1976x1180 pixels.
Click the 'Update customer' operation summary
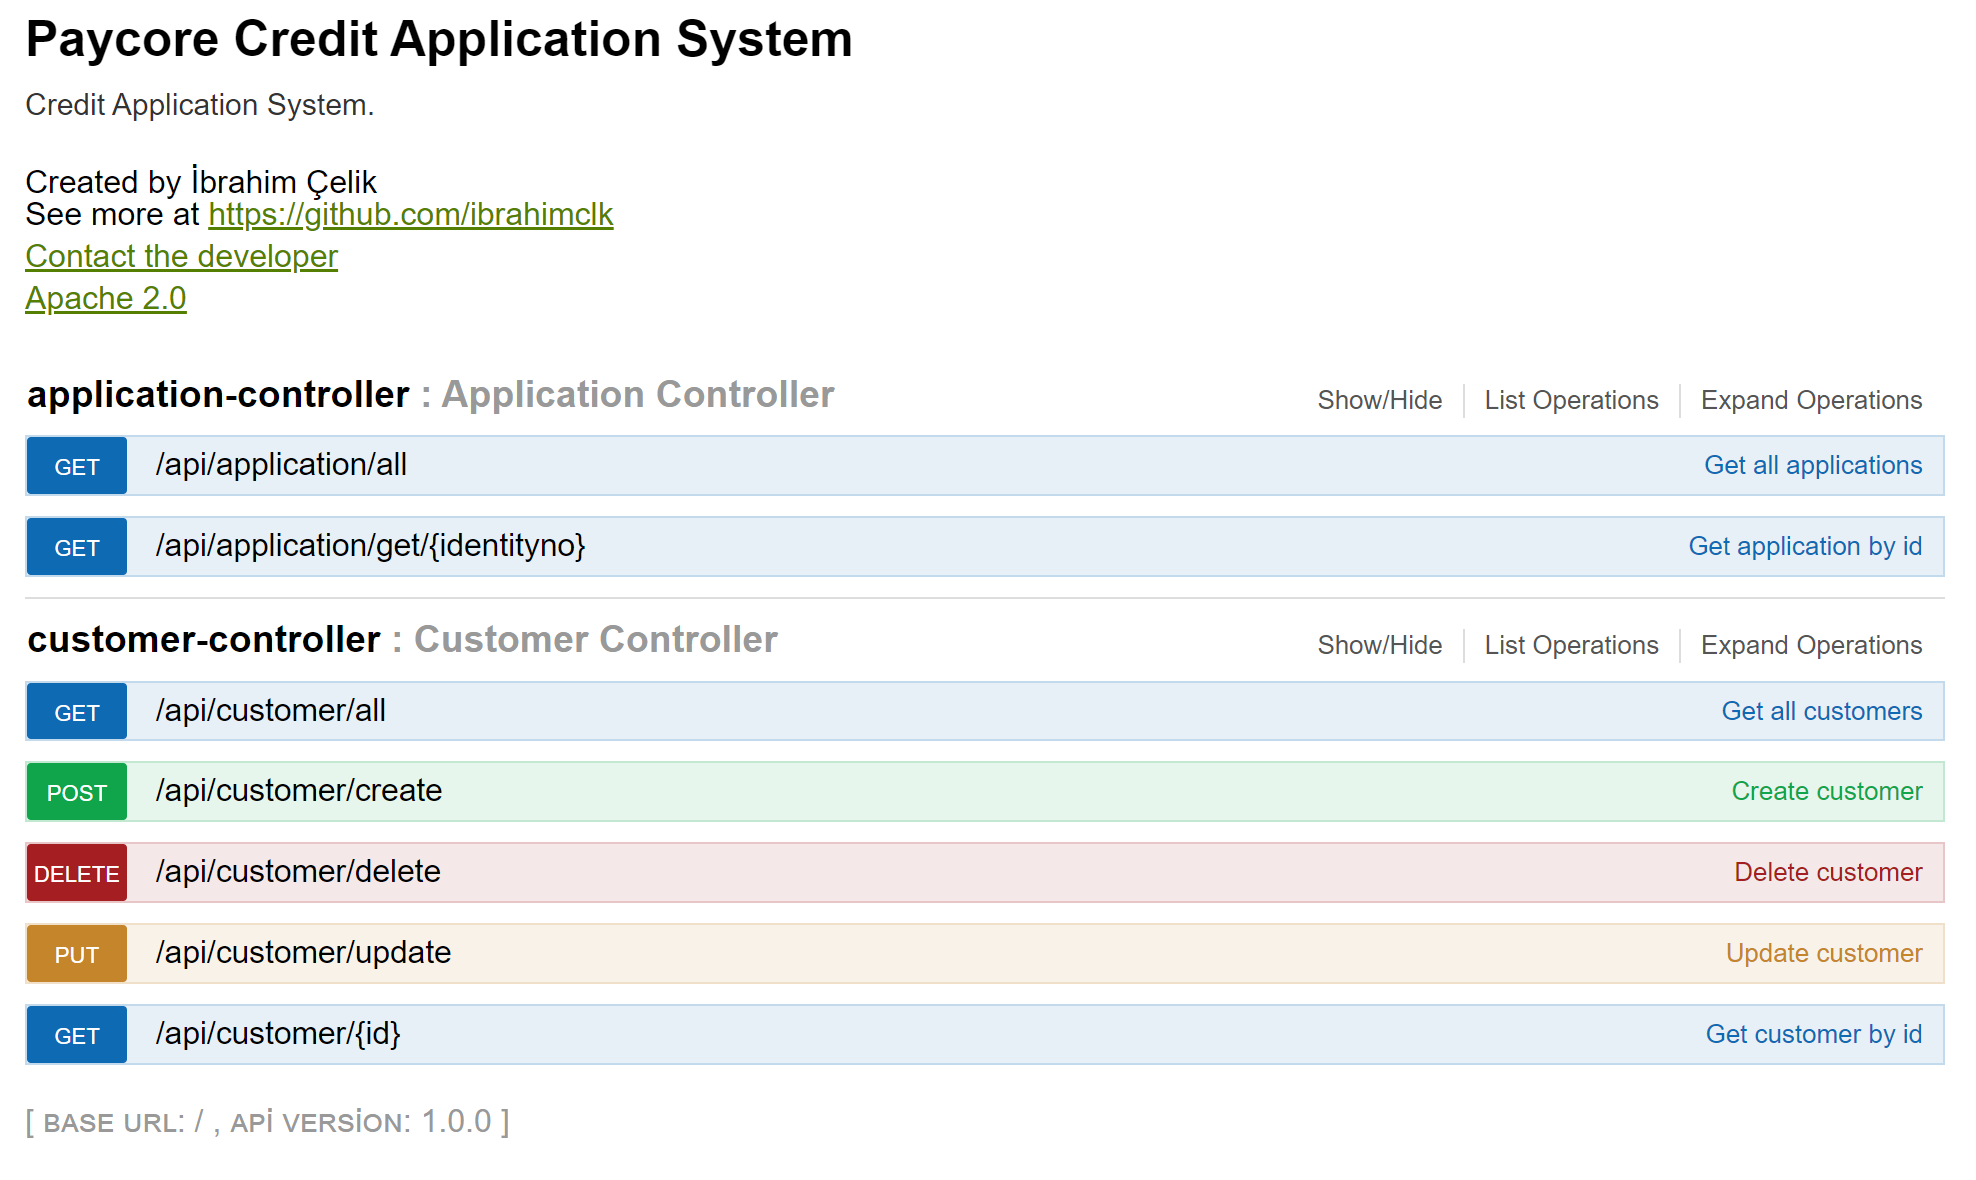[1823, 953]
